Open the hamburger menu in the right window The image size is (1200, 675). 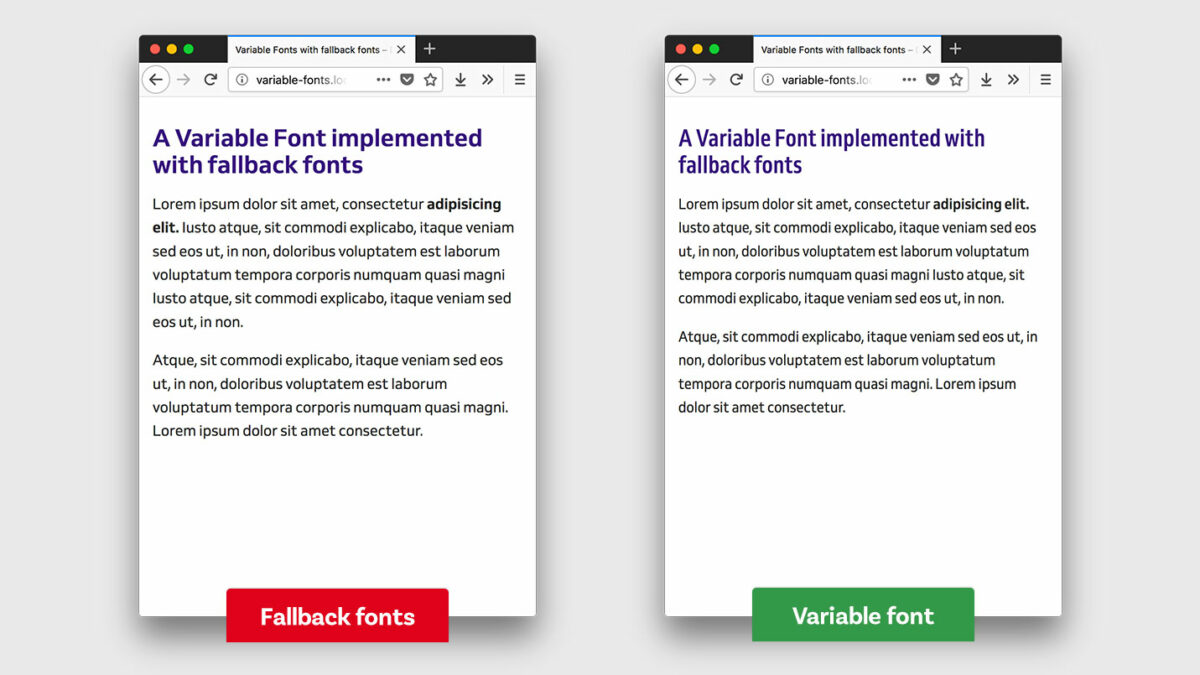(x=1045, y=79)
